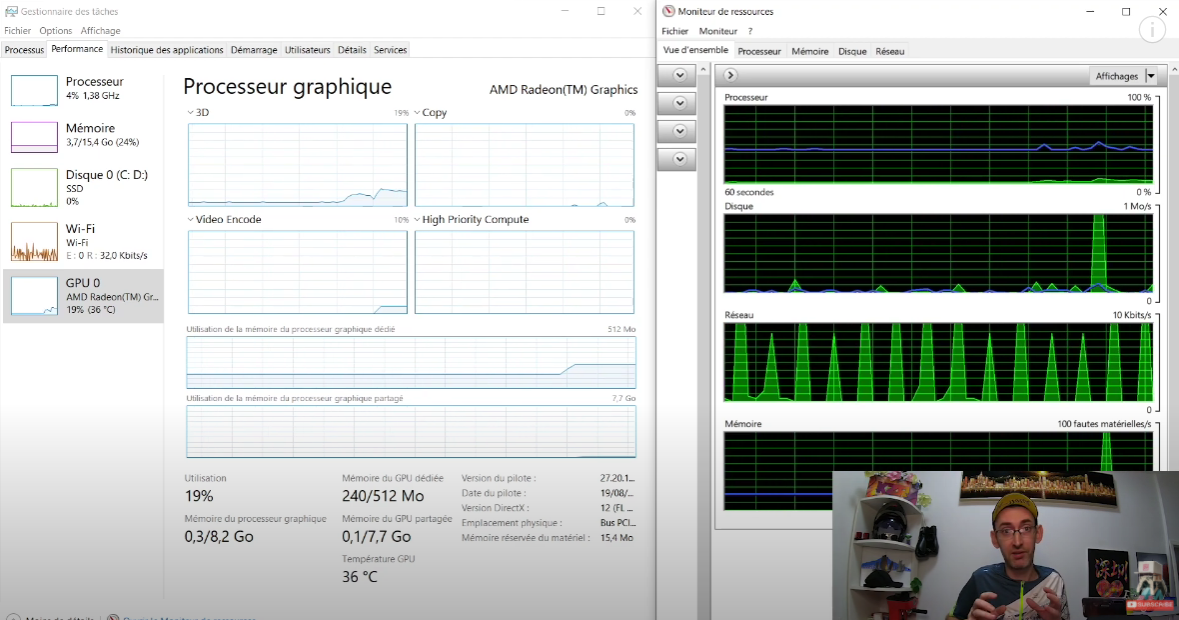Select the Processeur thumbnail in Task Manager sidebar

pos(34,90)
